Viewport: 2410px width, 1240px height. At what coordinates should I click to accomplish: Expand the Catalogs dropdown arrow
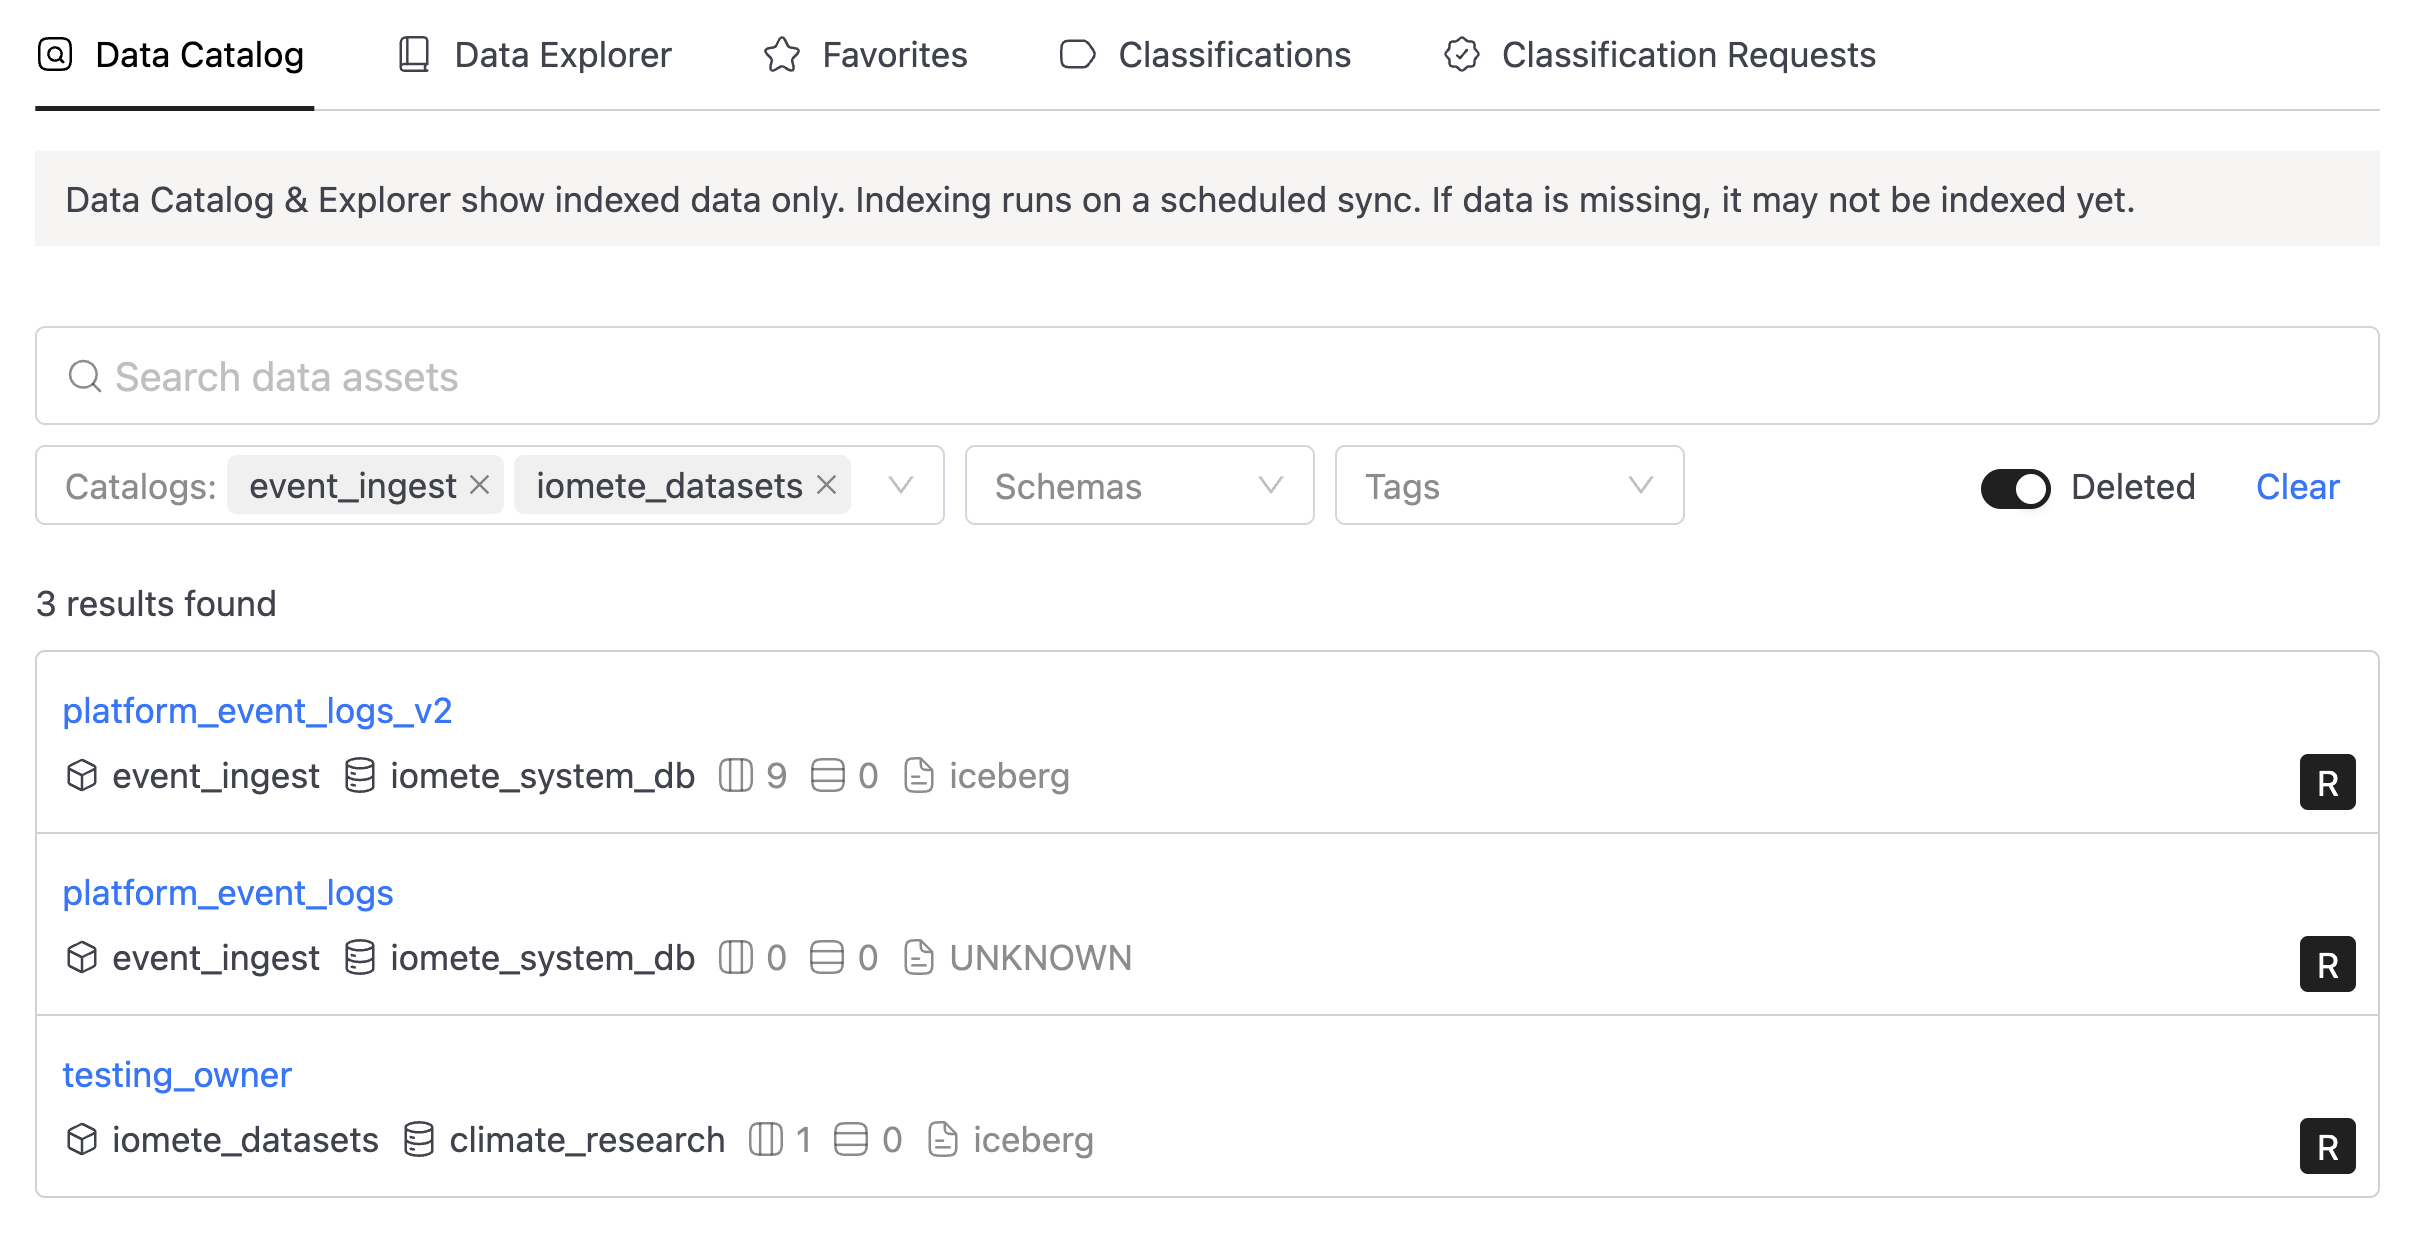901,486
